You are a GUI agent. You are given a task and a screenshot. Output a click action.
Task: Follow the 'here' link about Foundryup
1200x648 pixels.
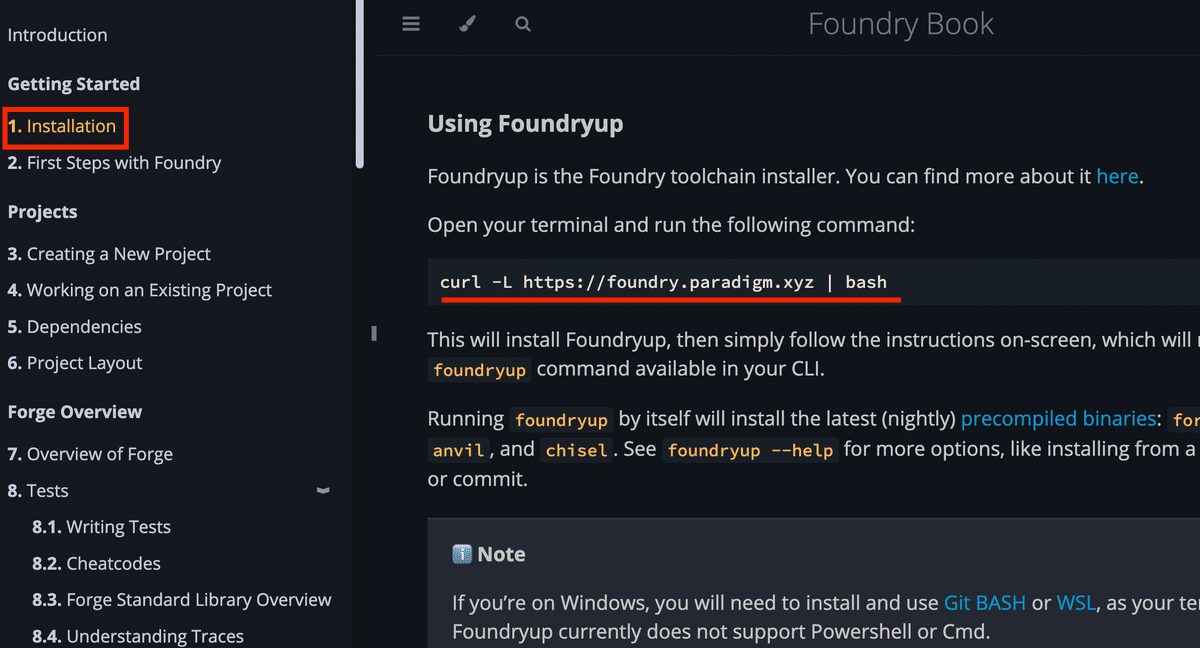coord(1117,177)
